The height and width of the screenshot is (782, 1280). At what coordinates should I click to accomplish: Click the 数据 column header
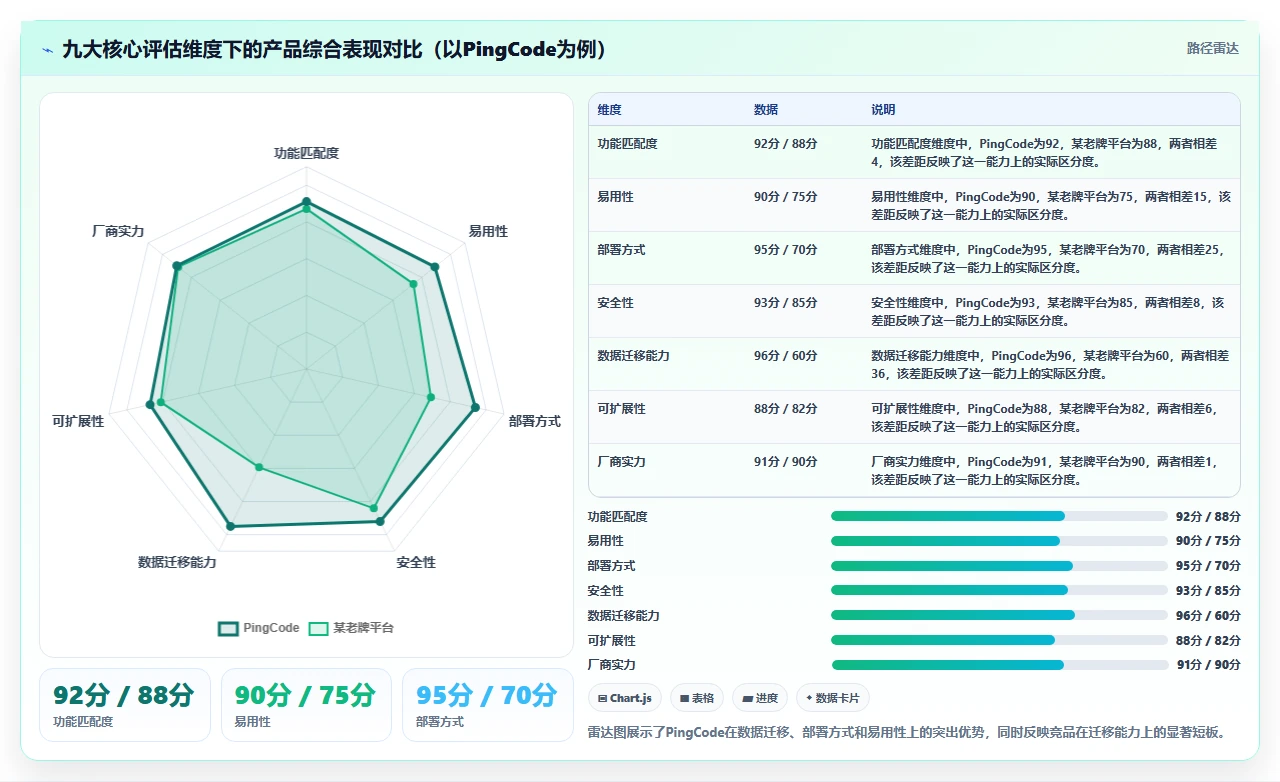click(766, 109)
